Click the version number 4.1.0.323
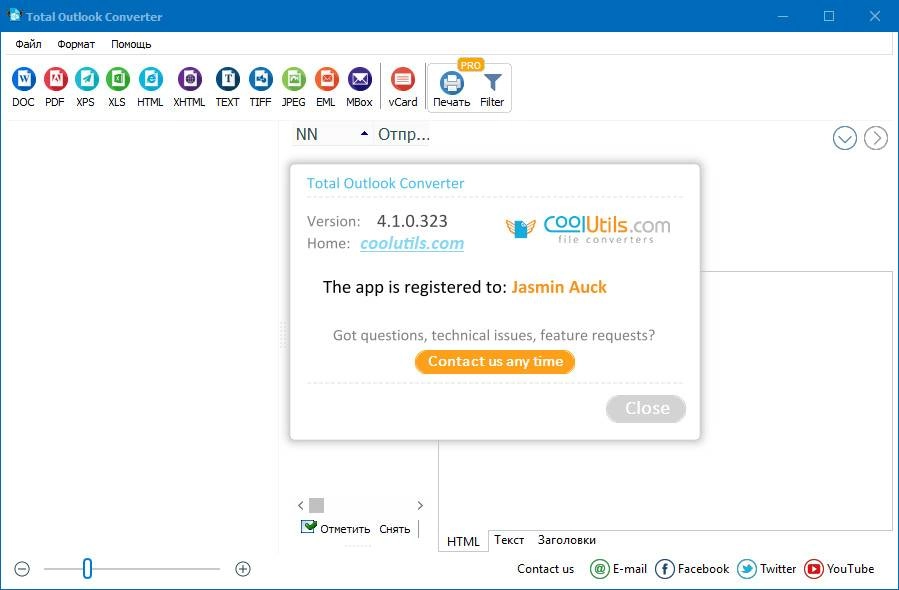Viewport: 899px width, 590px height. point(412,221)
